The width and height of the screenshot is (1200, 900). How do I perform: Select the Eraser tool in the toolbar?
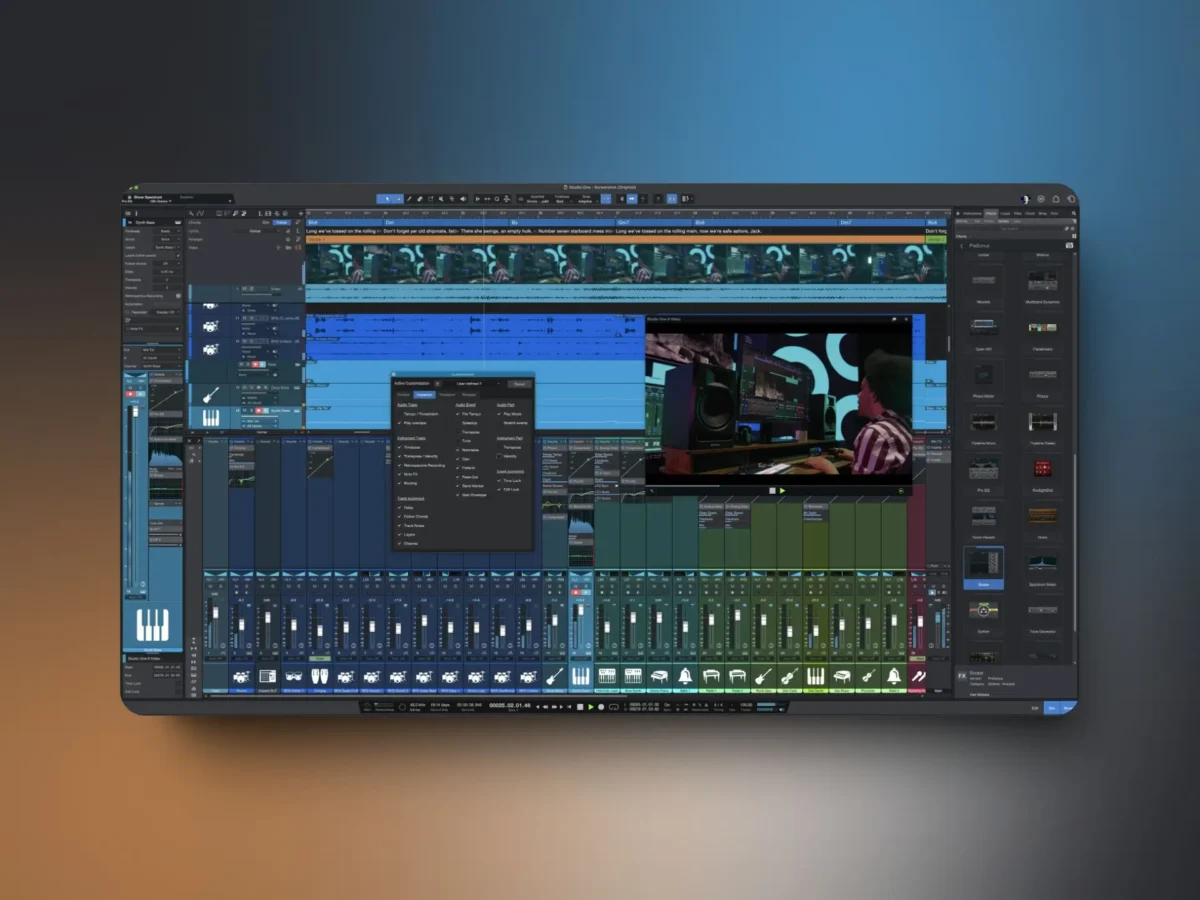click(x=419, y=199)
